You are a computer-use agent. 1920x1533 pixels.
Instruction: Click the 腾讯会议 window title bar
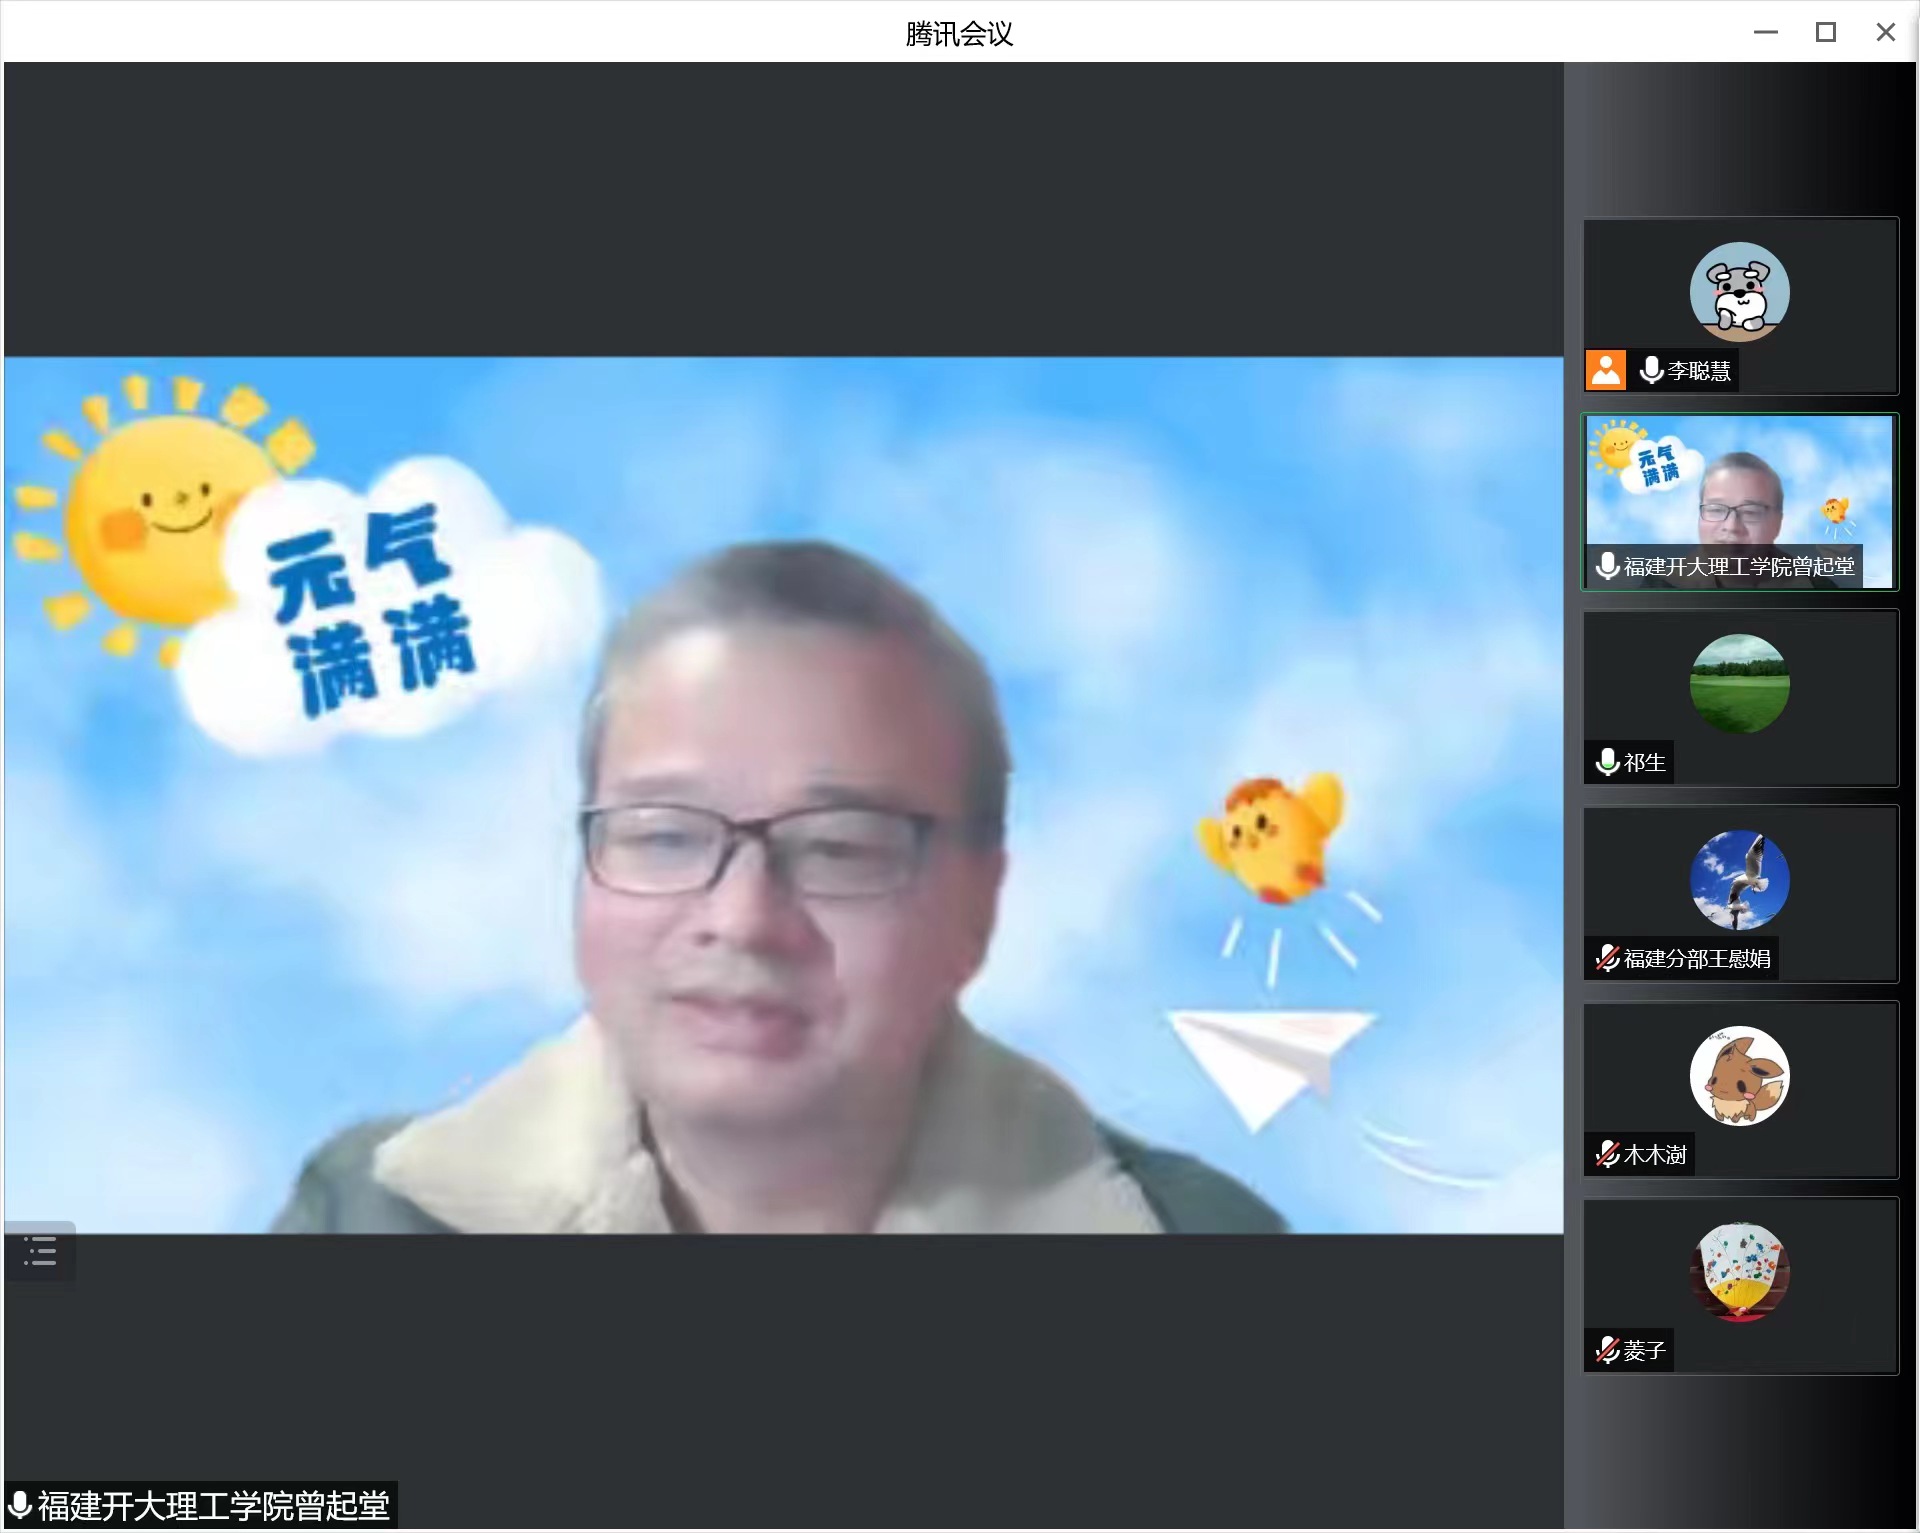click(x=959, y=33)
